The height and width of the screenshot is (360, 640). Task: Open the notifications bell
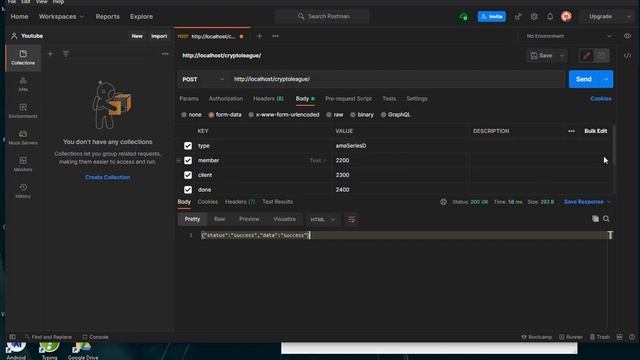pos(550,16)
